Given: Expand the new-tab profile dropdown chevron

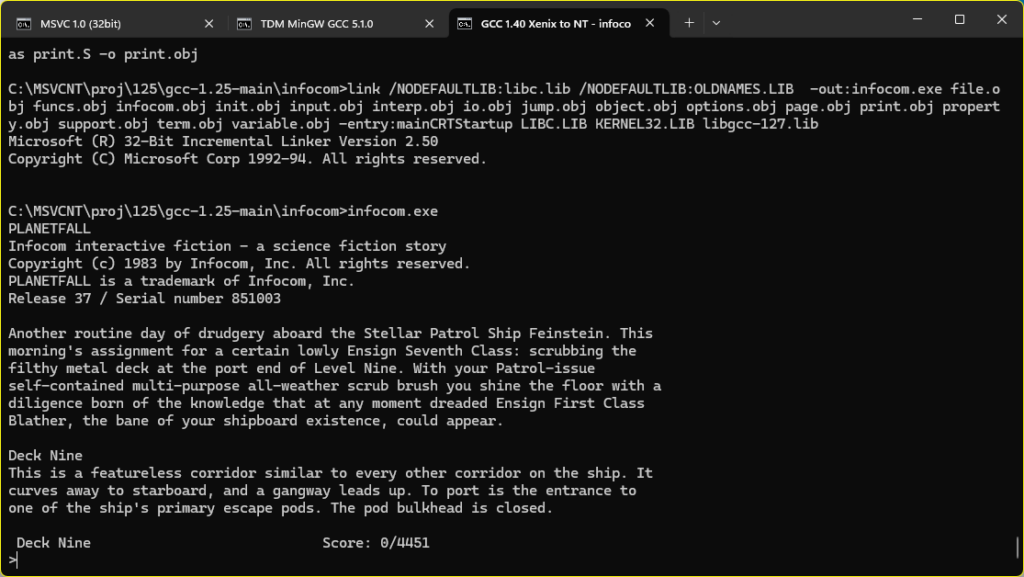Looking at the screenshot, I should click(716, 23).
